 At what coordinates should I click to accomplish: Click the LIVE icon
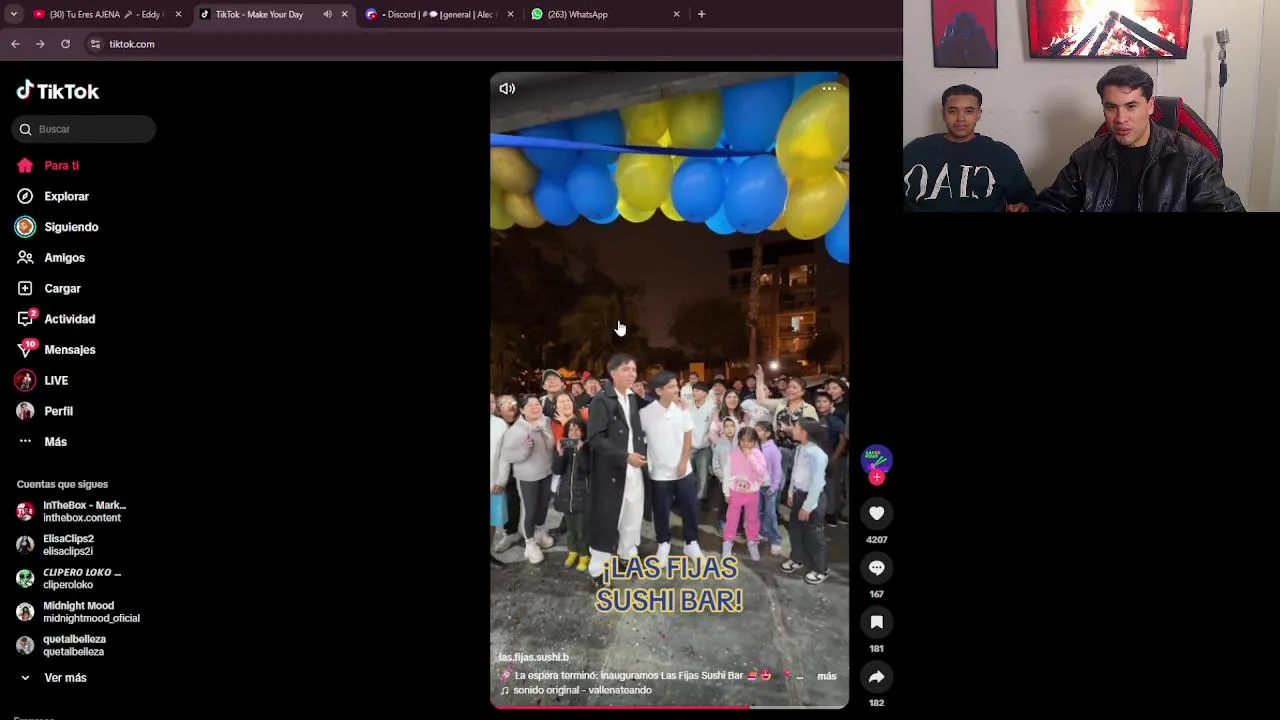[25, 381]
